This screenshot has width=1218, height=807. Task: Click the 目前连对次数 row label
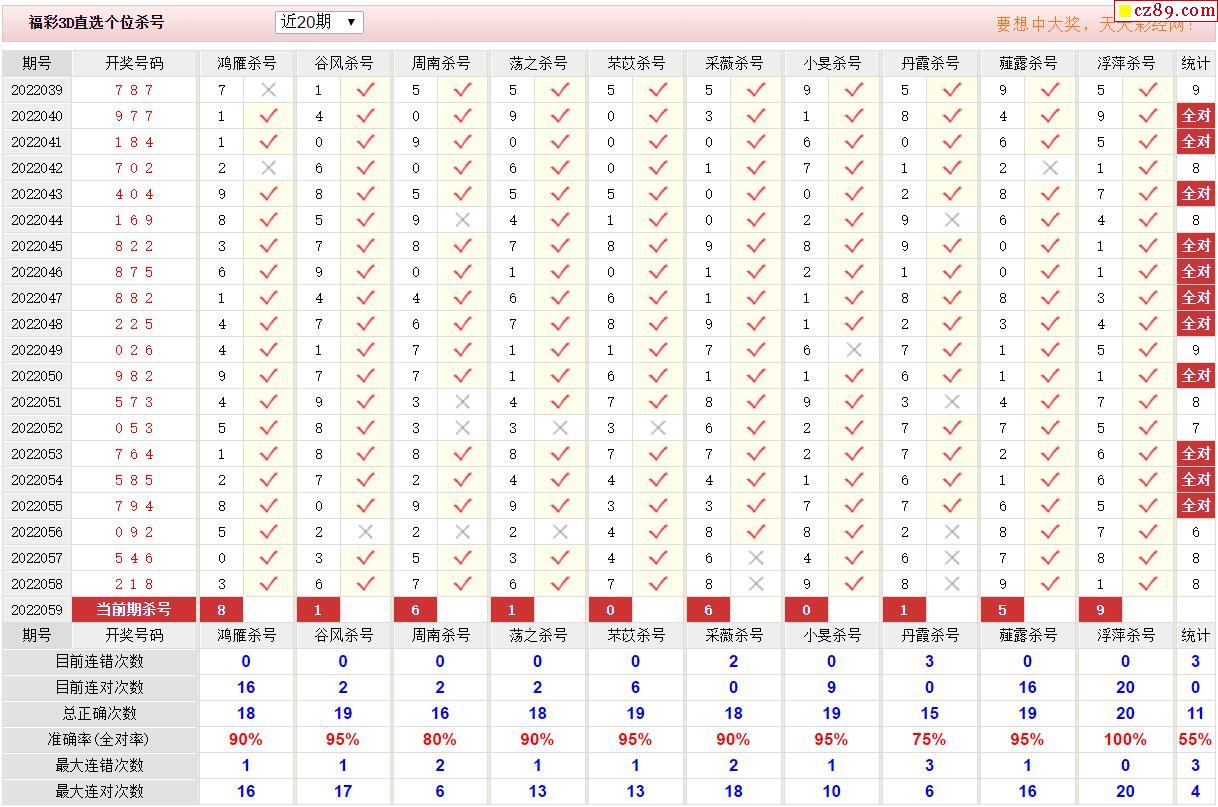[100, 687]
